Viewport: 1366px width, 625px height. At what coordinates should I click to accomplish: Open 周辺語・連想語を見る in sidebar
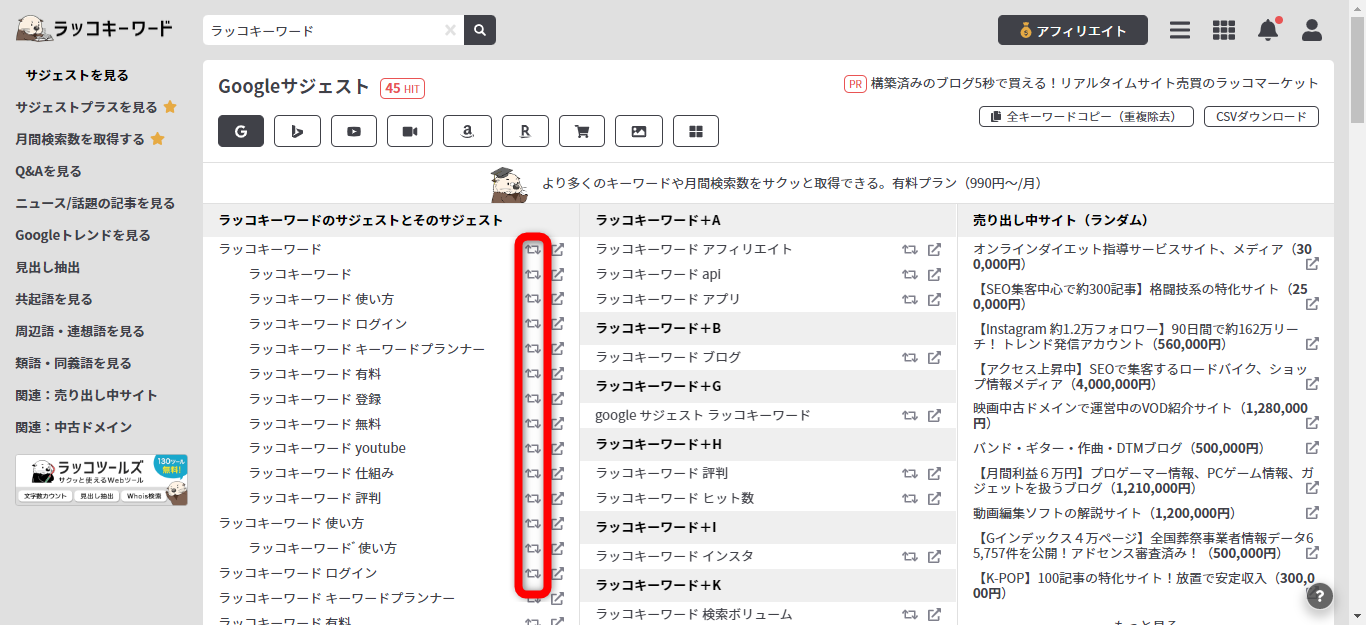click(x=80, y=331)
